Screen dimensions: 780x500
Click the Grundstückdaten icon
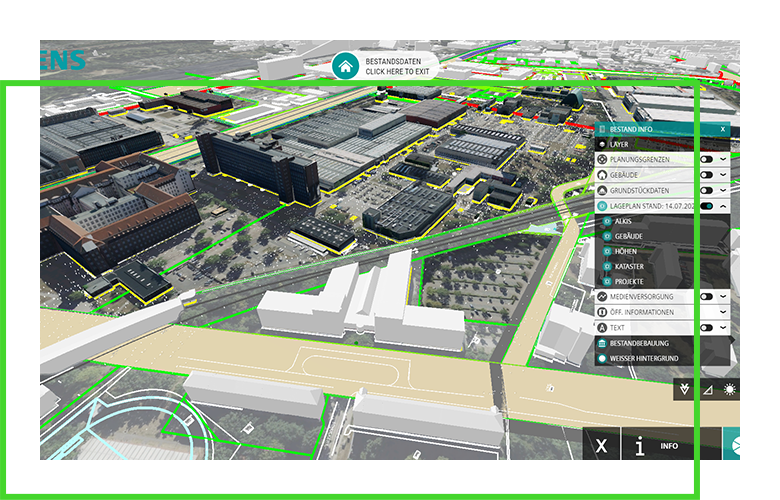[x=602, y=191]
